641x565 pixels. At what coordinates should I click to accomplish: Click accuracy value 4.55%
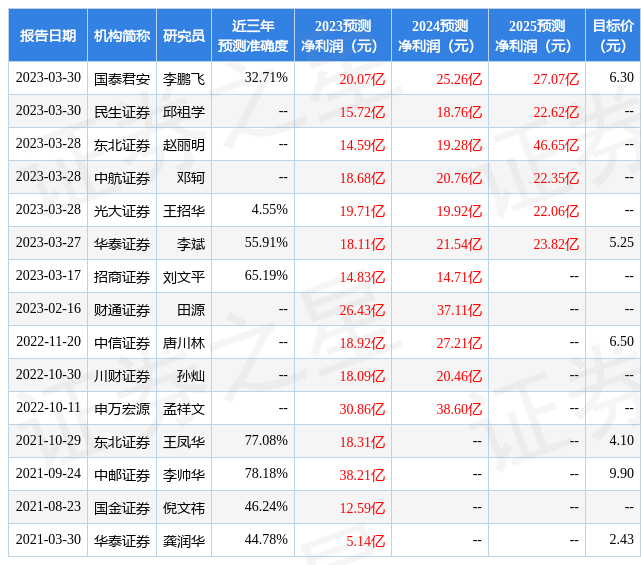[x=269, y=209]
